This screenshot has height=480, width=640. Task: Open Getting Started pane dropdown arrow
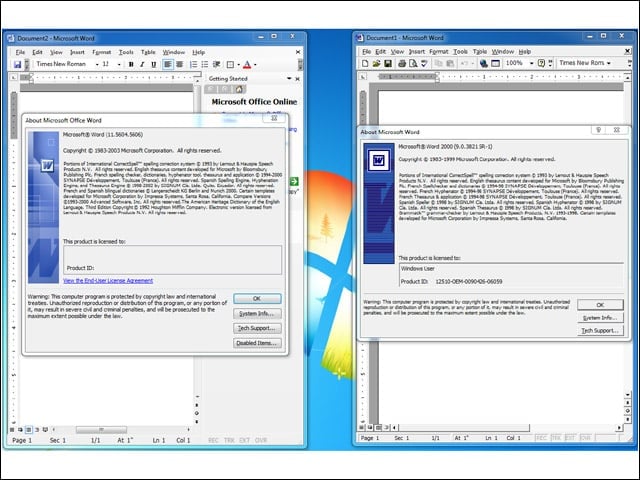coord(289,78)
